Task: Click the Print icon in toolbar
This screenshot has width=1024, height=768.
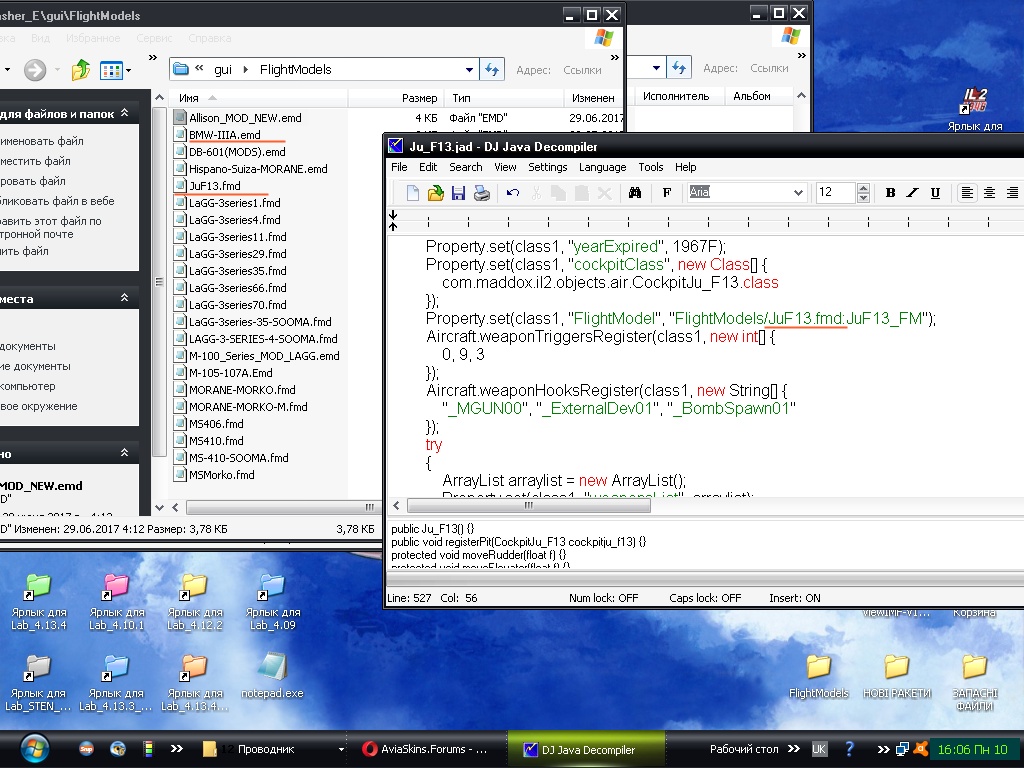Action: click(x=481, y=193)
